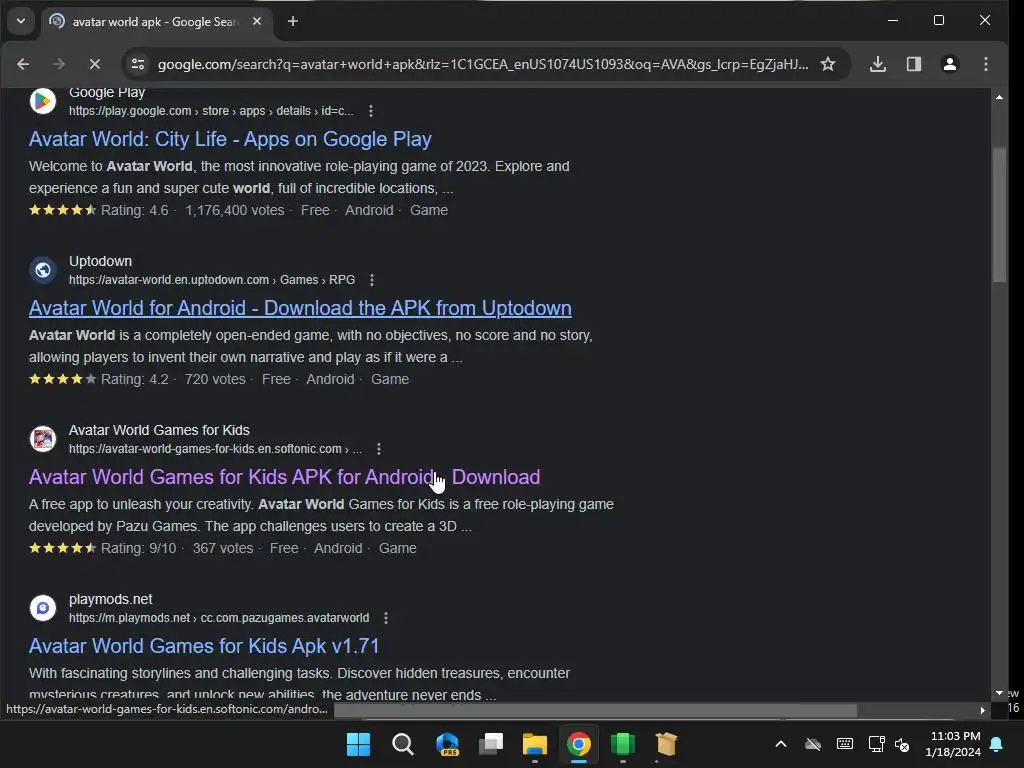1024x768 pixels.
Task: Click the Google Play result favicon
Action: coord(43,101)
